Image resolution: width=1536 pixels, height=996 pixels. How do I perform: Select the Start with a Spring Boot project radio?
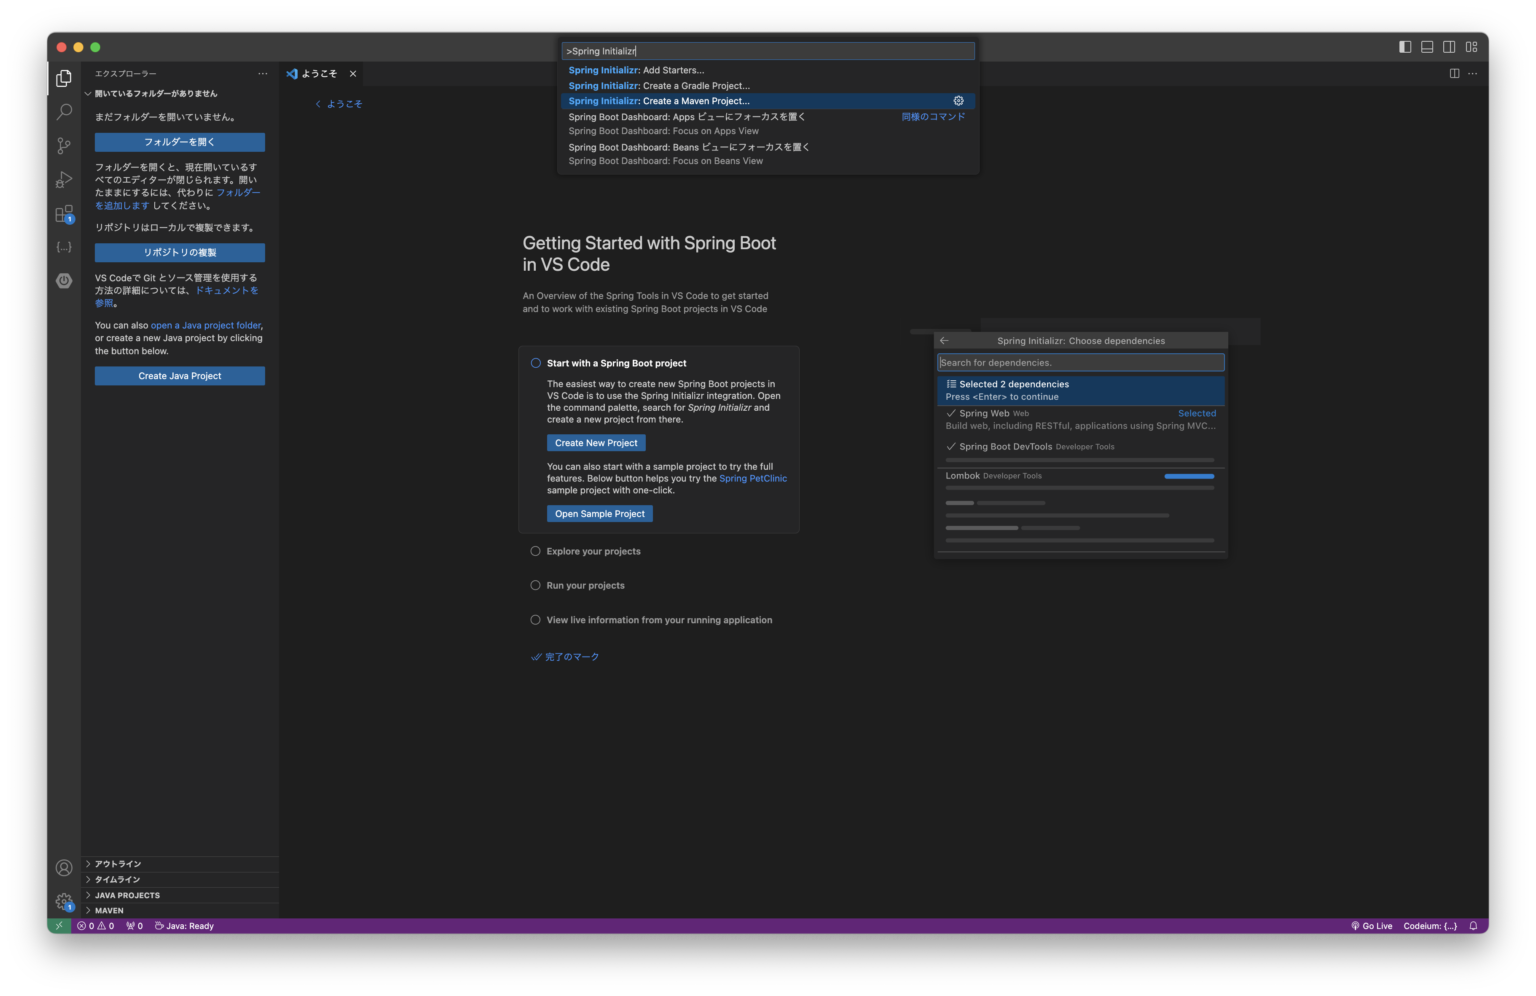(x=535, y=363)
